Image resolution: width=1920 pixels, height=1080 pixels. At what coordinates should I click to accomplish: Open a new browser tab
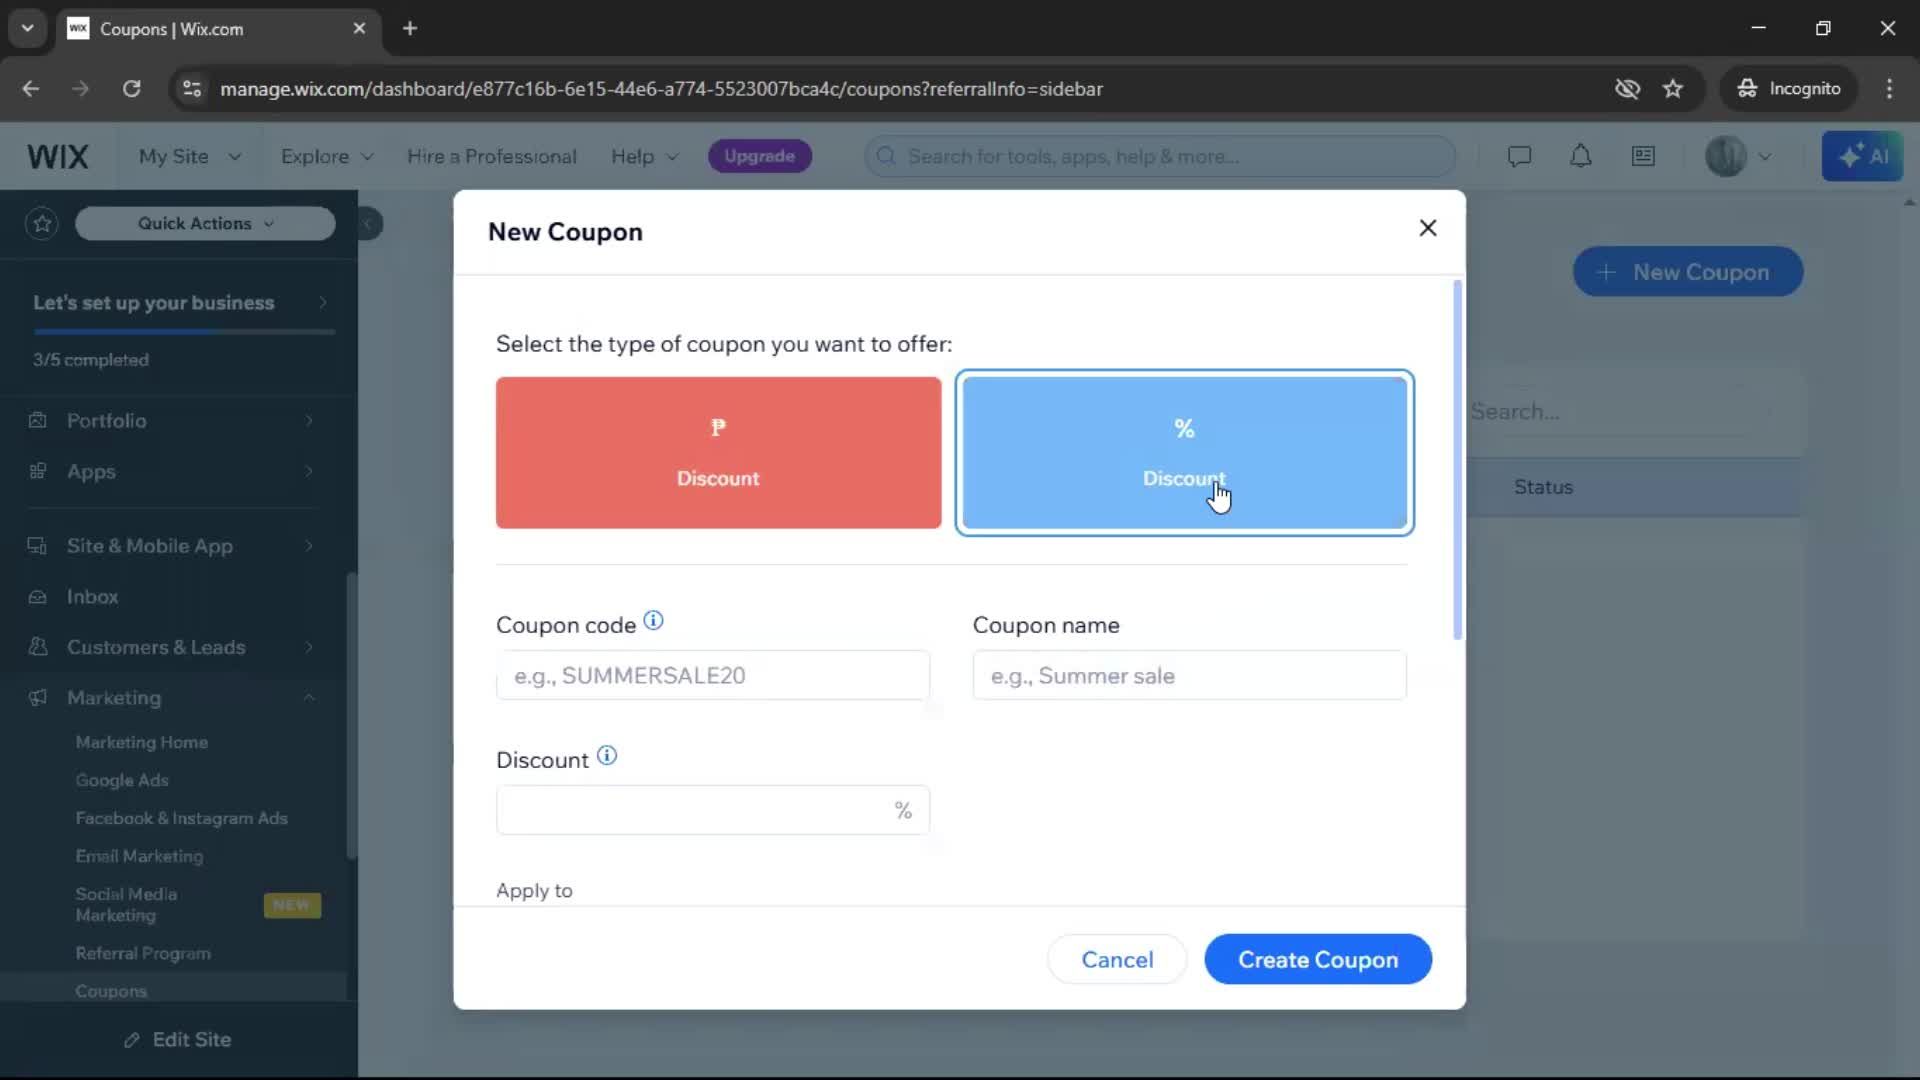coord(410,29)
